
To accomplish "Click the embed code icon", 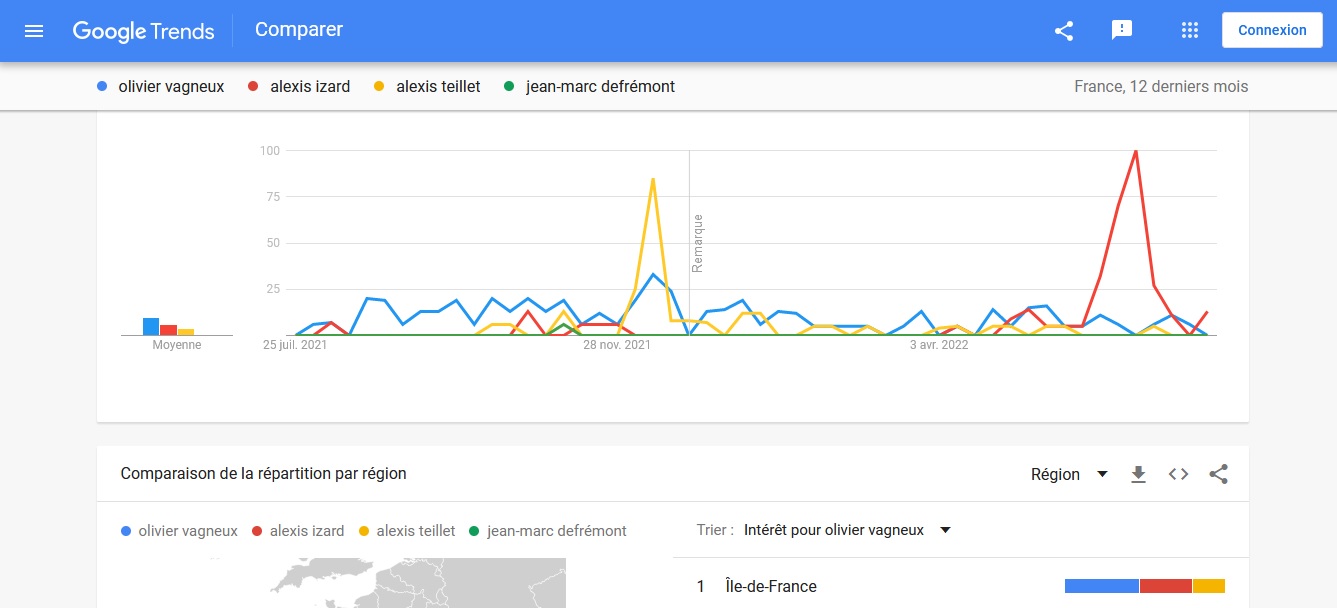I will 1178,474.
